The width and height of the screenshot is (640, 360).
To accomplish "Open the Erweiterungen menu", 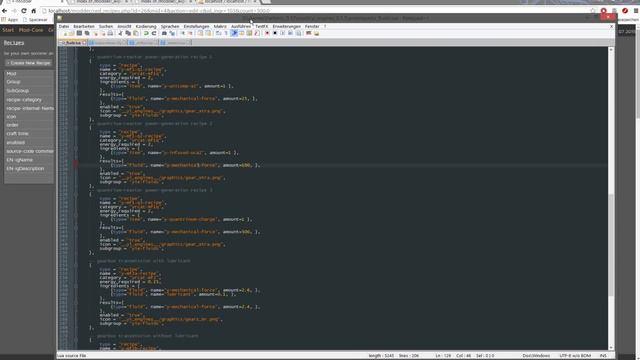I will (x=287, y=27).
